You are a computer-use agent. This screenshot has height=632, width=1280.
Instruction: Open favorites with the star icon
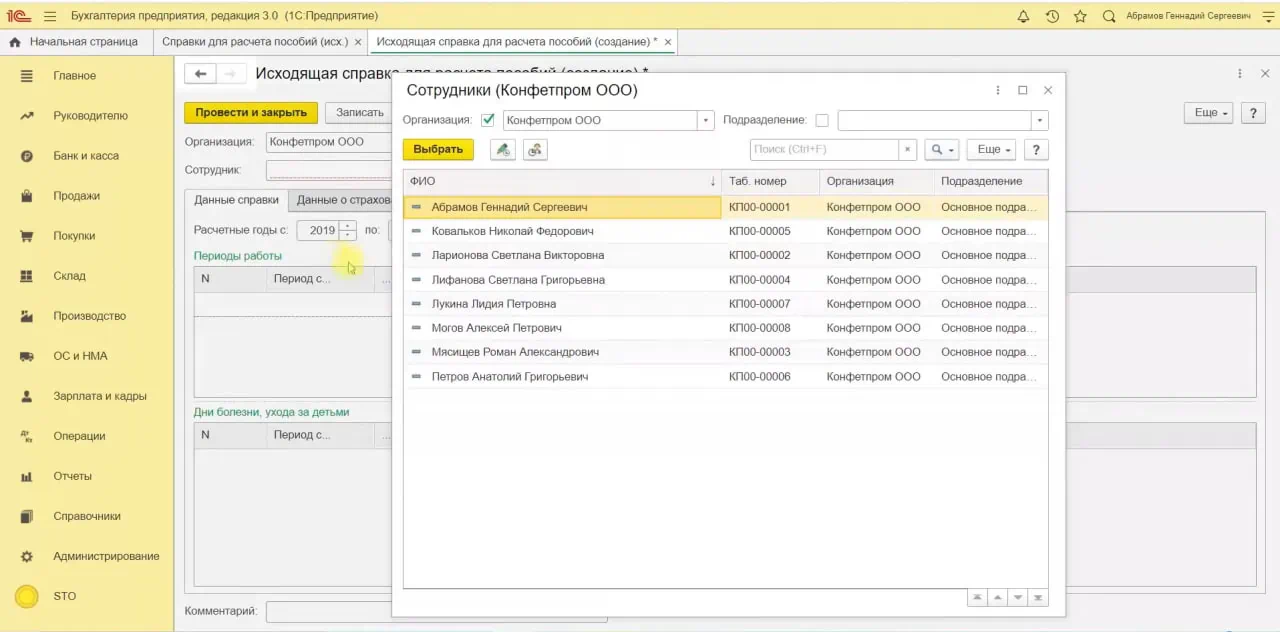coord(1080,16)
